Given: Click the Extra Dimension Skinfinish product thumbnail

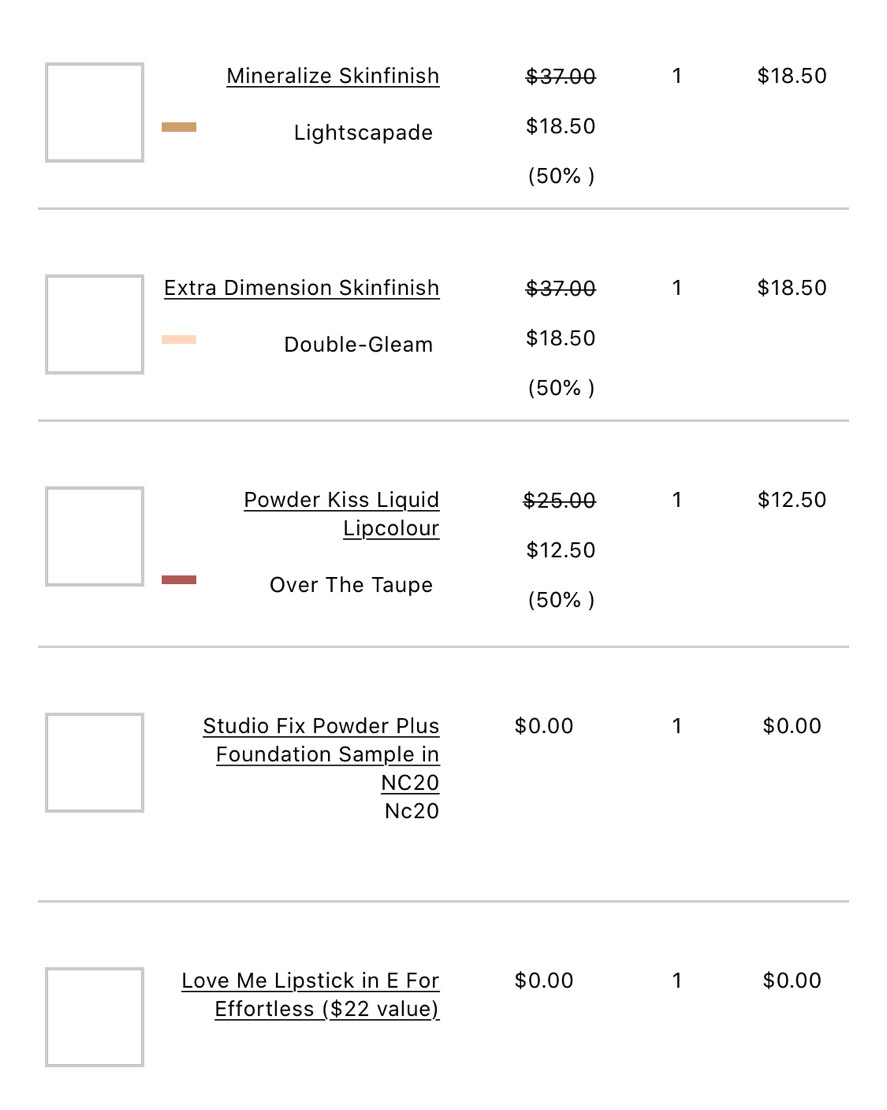Looking at the screenshot, I should click(94, 324).
